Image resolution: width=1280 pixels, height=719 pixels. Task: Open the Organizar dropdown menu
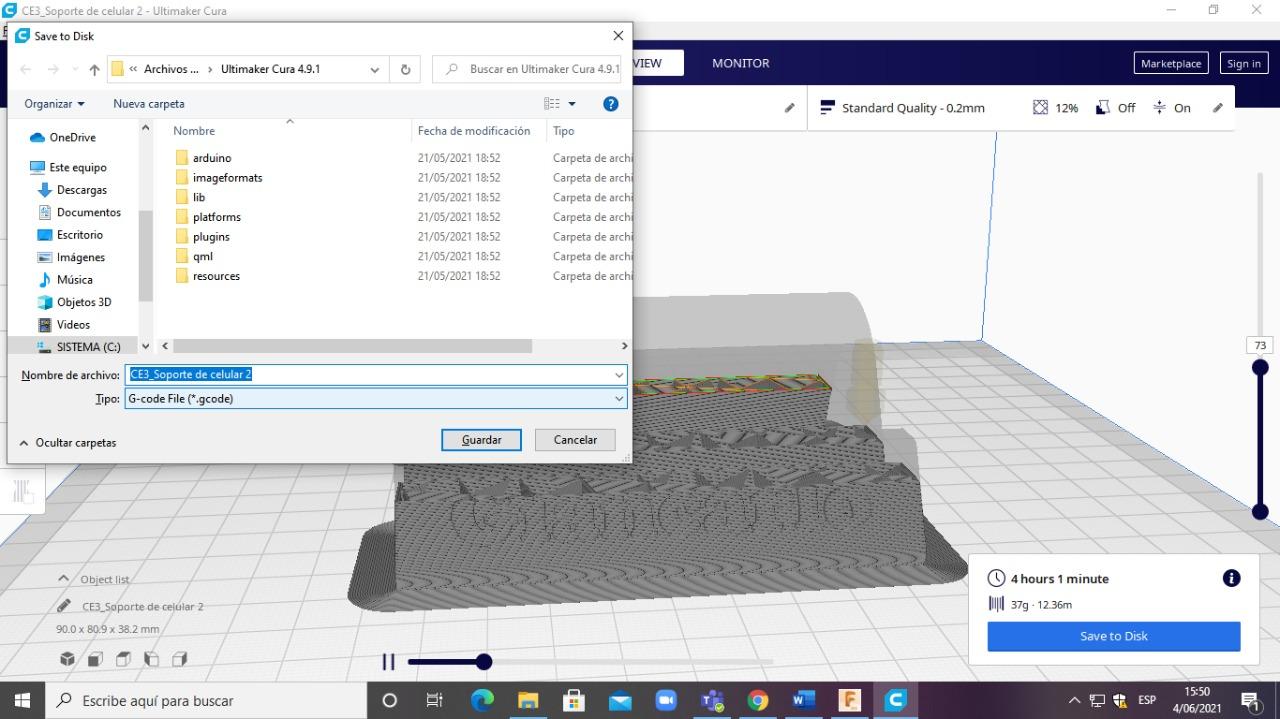[55, 104]
